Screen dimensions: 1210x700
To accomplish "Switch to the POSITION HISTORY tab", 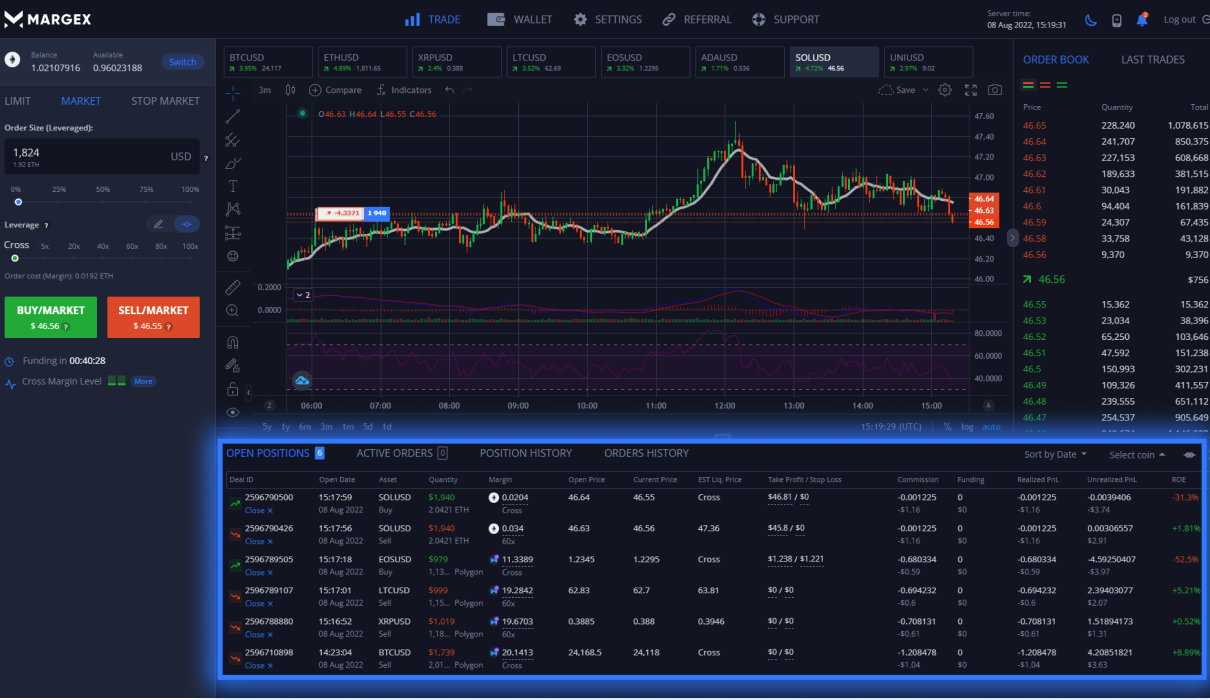I will (526, 453).
